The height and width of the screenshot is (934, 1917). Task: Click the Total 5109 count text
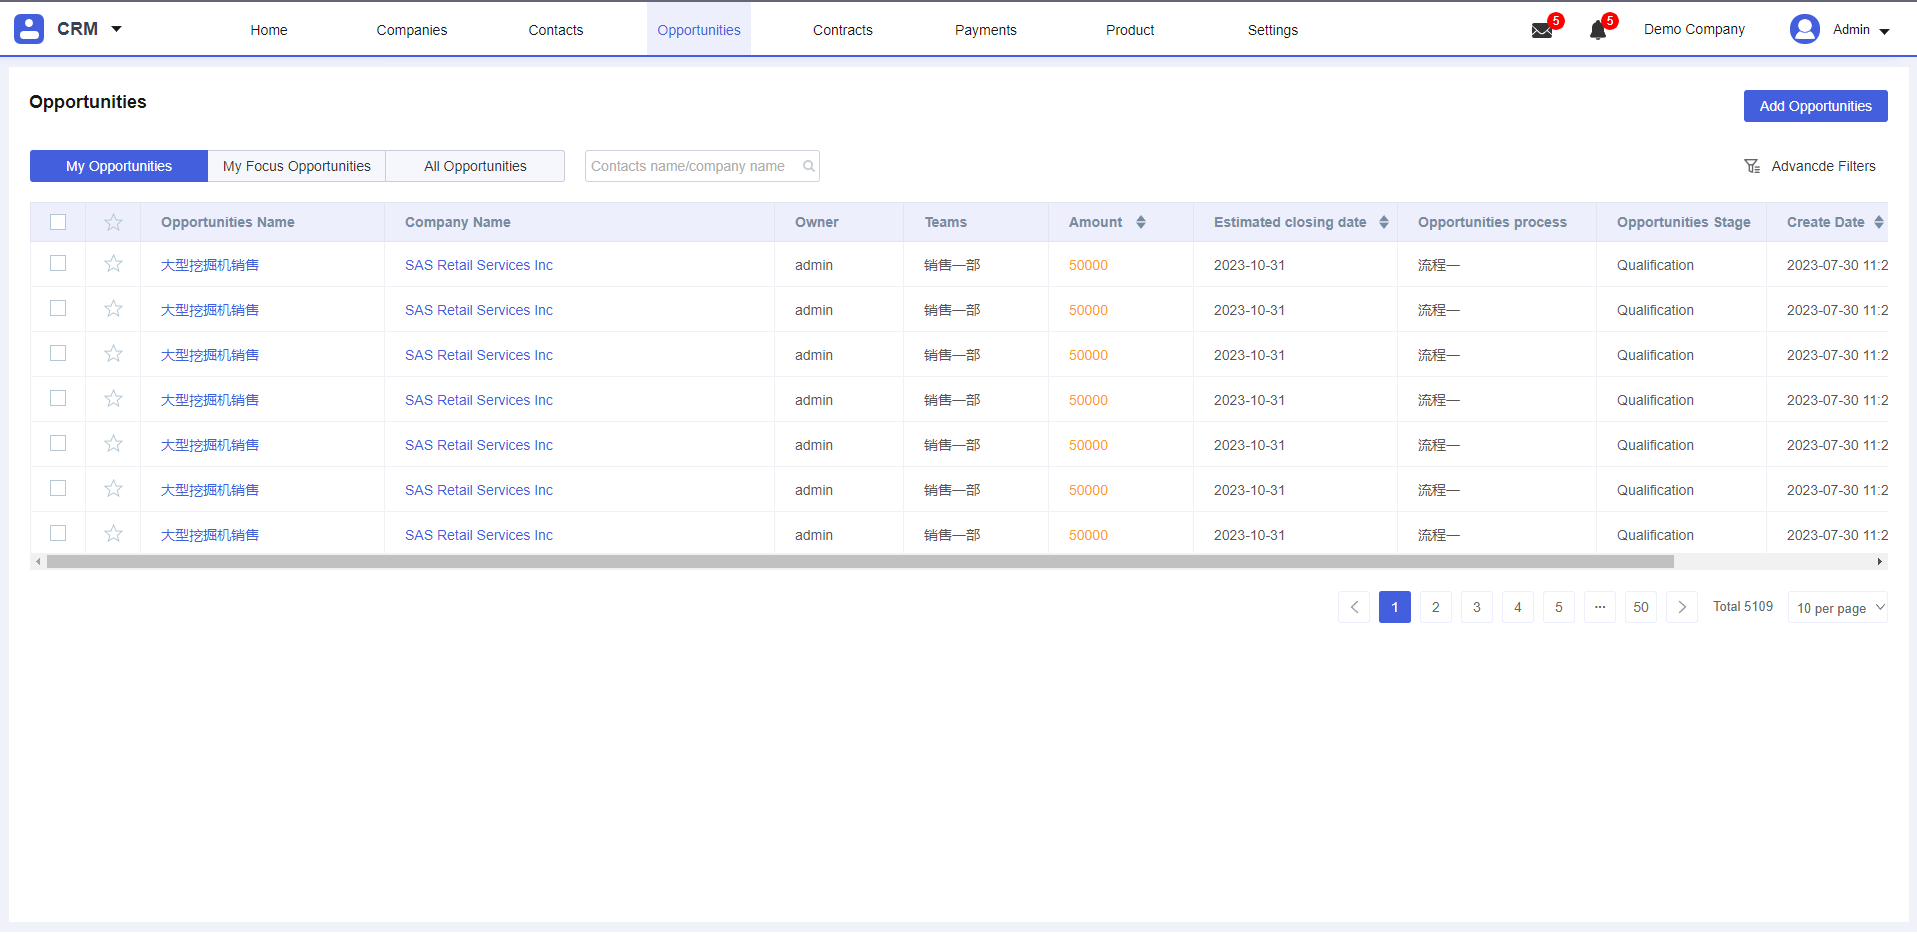point(1743,606)
